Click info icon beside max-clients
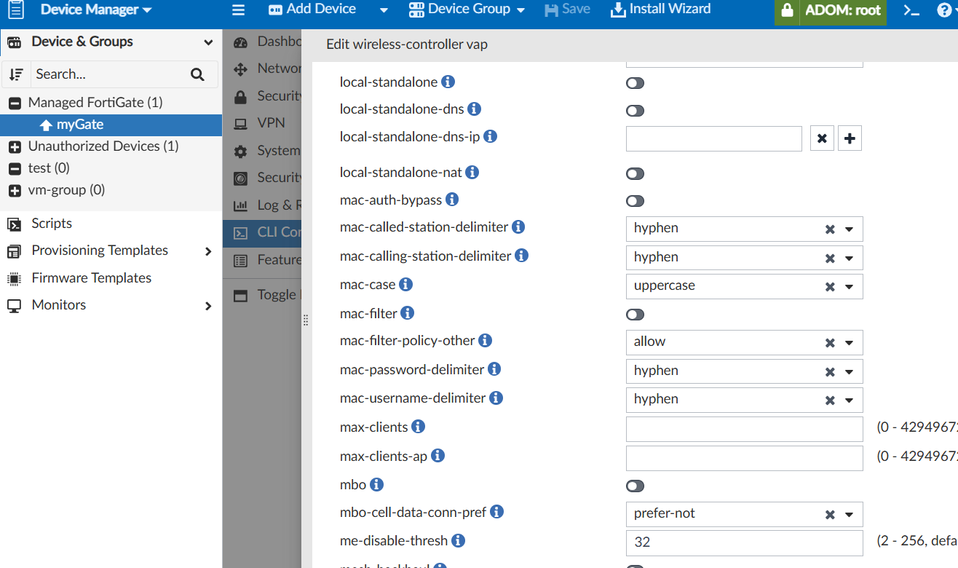Image resolution: width=958 pixels, height=568 pixels. coord(418,427)
